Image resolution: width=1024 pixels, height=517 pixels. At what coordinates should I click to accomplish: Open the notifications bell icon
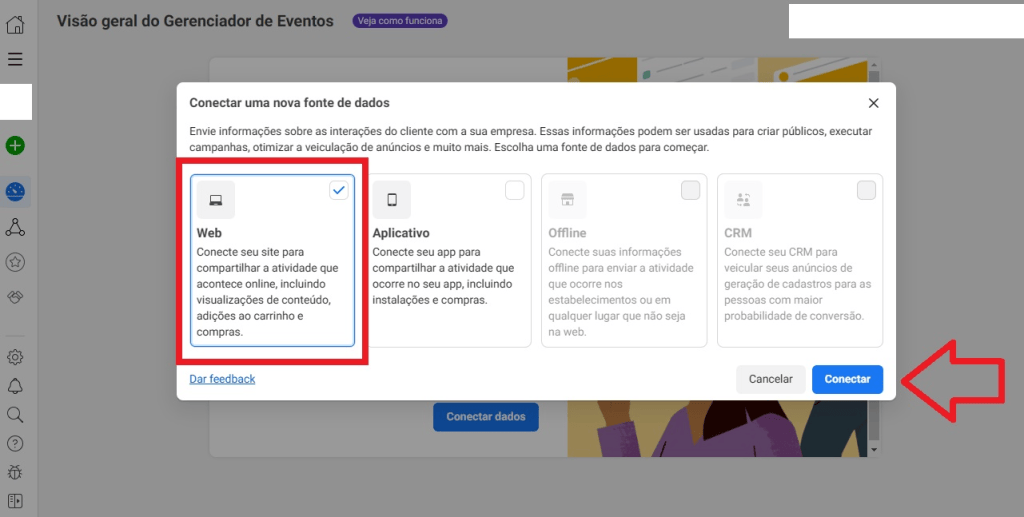click(x=15, y=386)
